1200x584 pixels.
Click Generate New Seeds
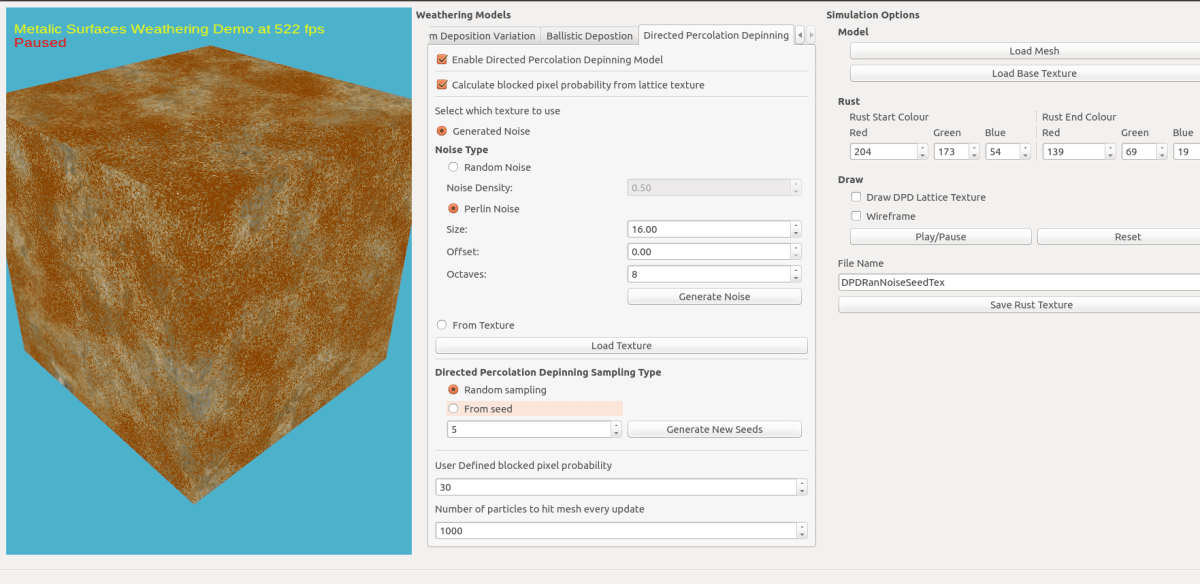(x=714, y=429)
